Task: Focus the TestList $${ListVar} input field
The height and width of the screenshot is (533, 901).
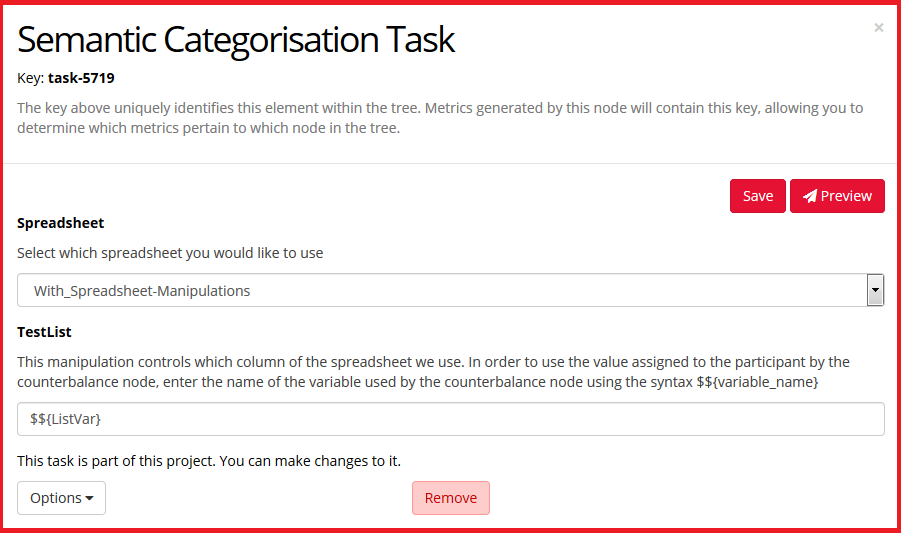Action: [x=450, y=419]
